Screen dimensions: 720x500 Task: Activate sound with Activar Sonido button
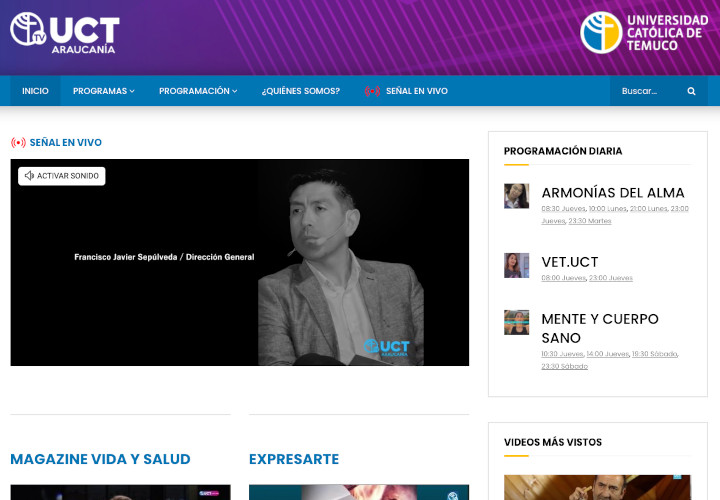[62, 176]
